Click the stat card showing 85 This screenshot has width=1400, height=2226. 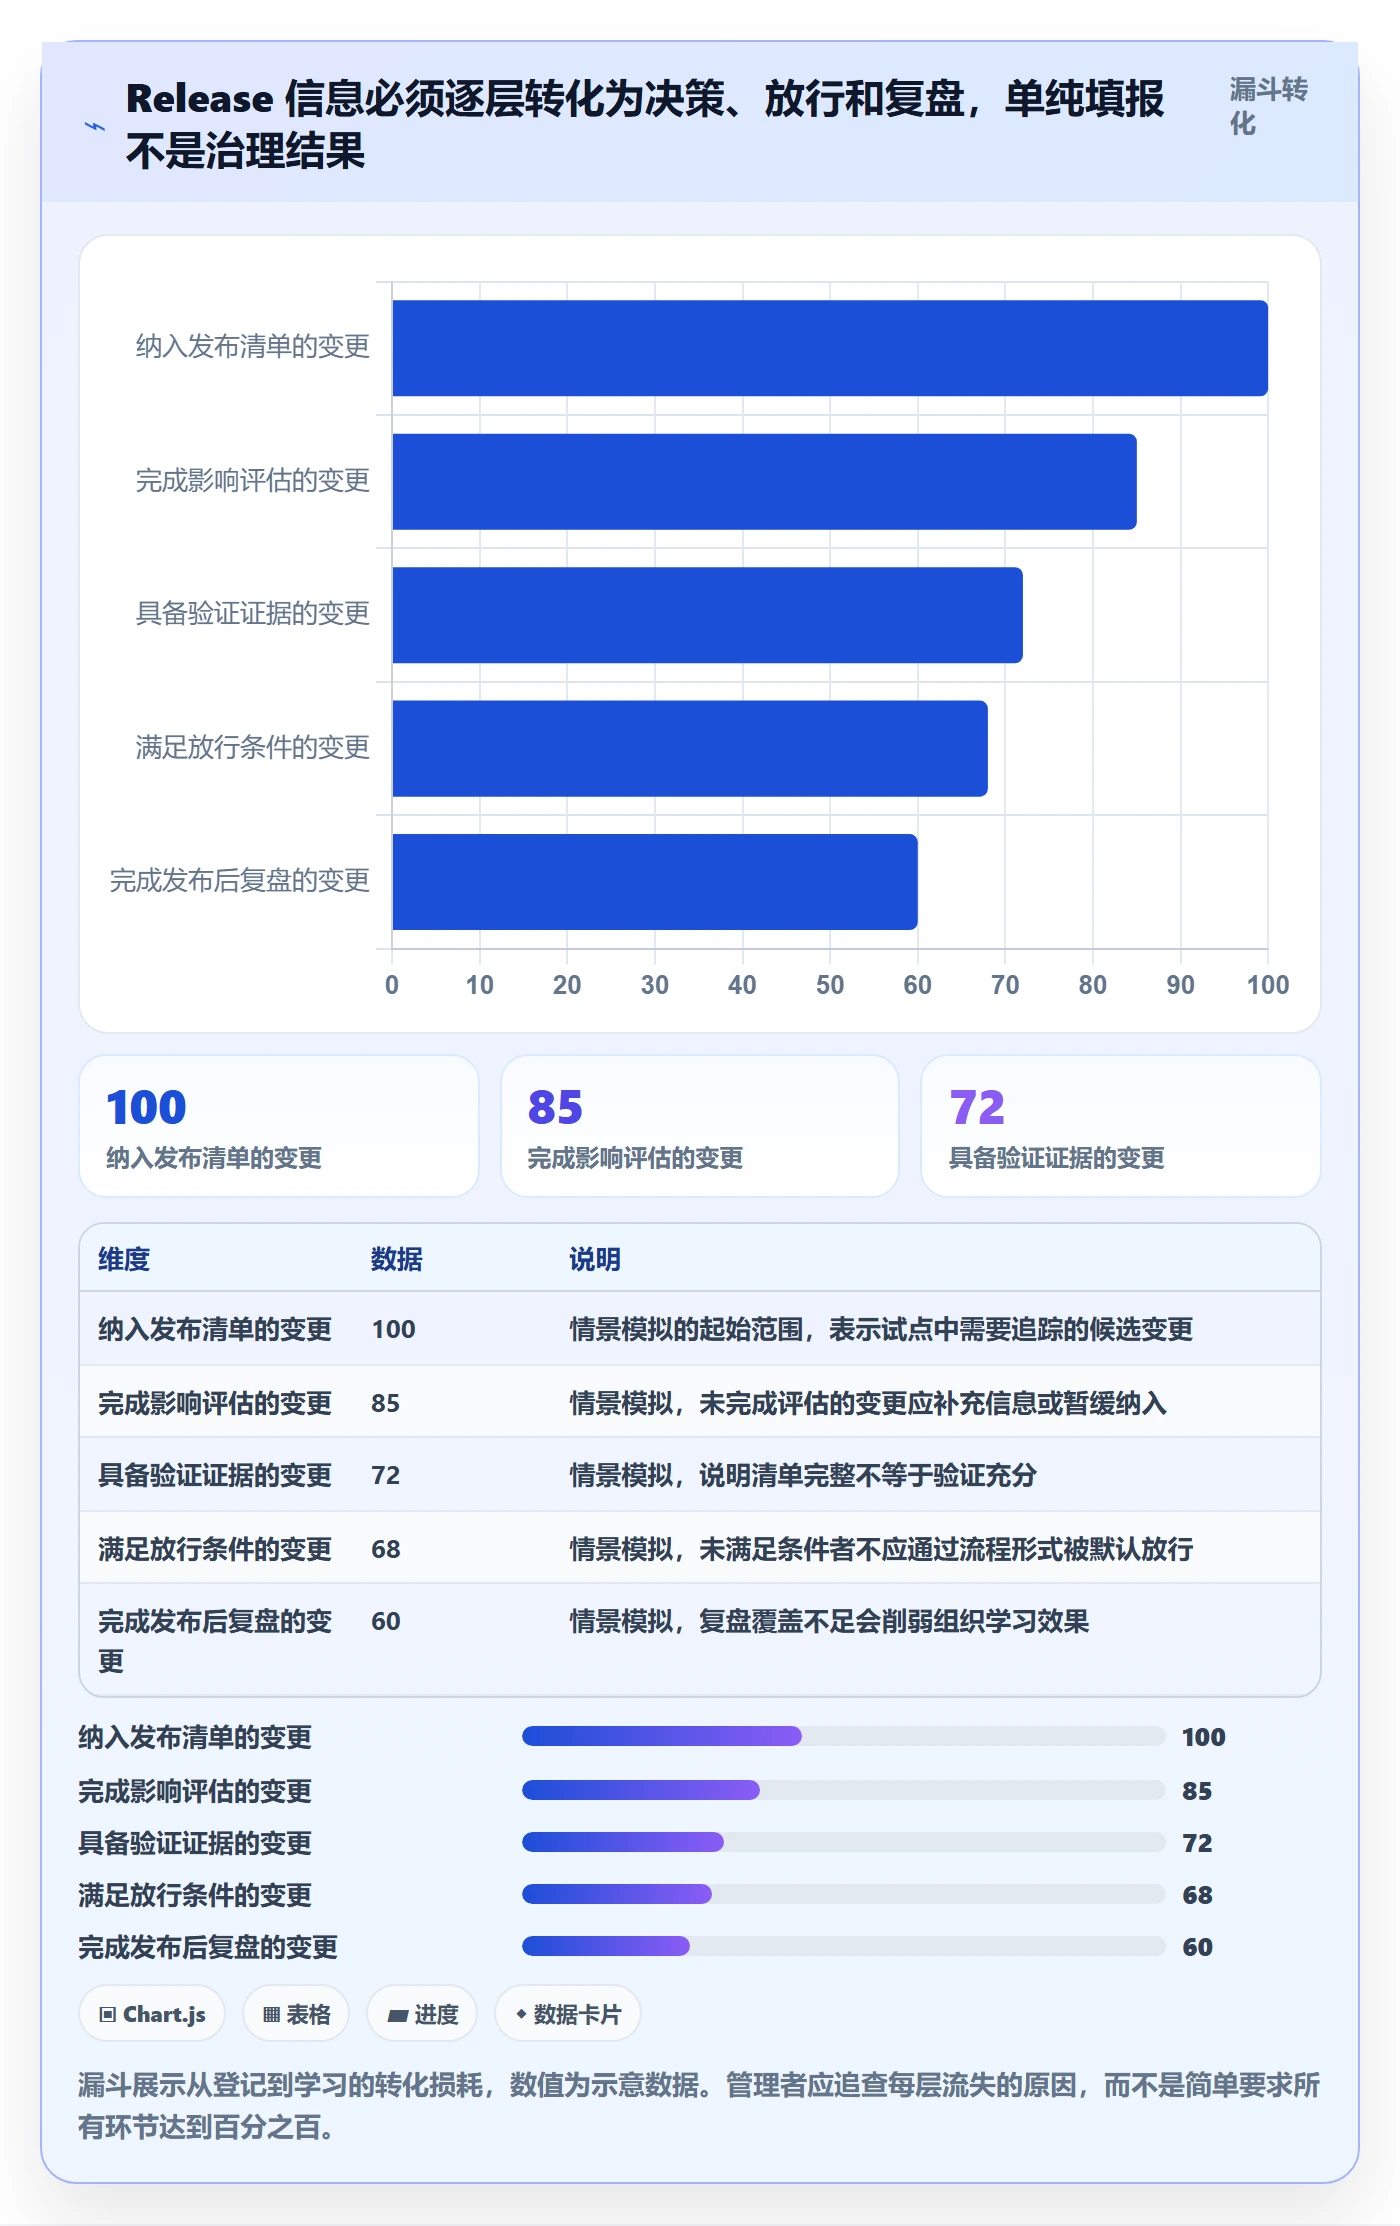pyautogui.click(x=700, y=1126)
